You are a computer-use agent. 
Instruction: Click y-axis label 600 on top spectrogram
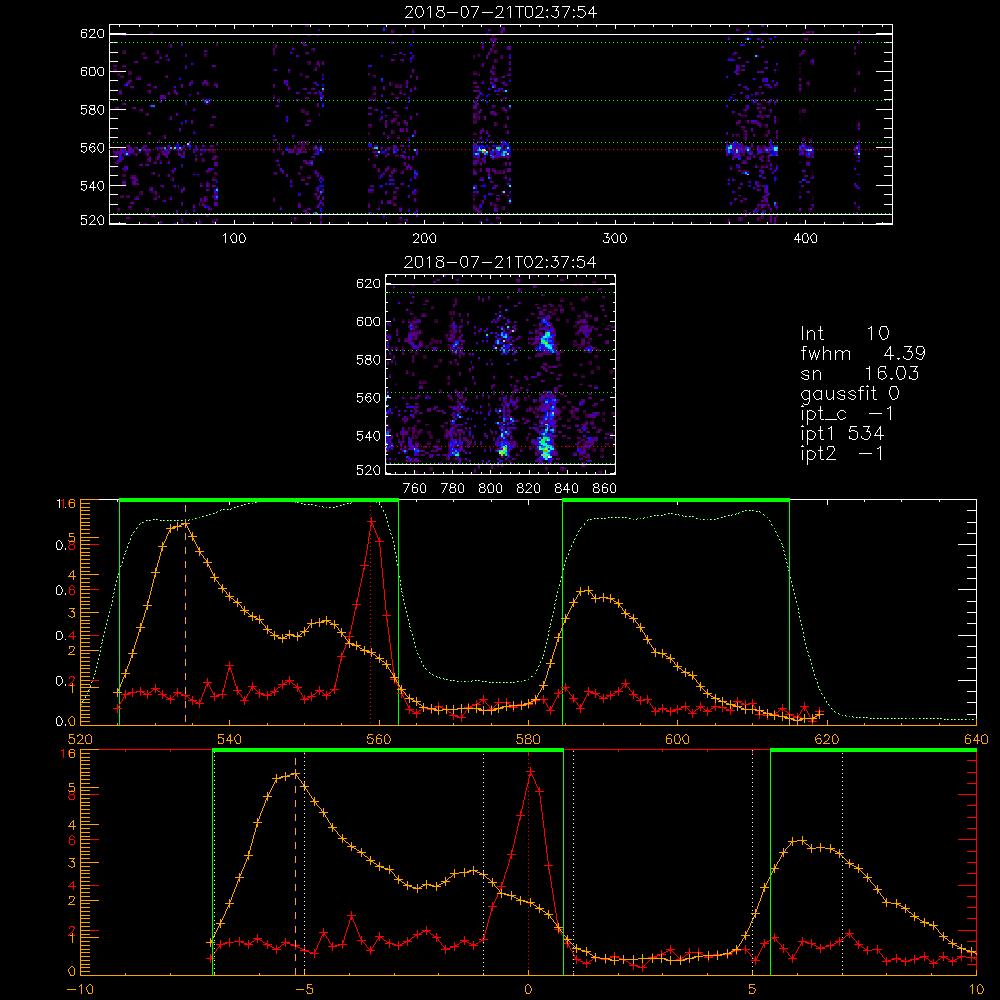pyautogui.click(x=92, y=71)
